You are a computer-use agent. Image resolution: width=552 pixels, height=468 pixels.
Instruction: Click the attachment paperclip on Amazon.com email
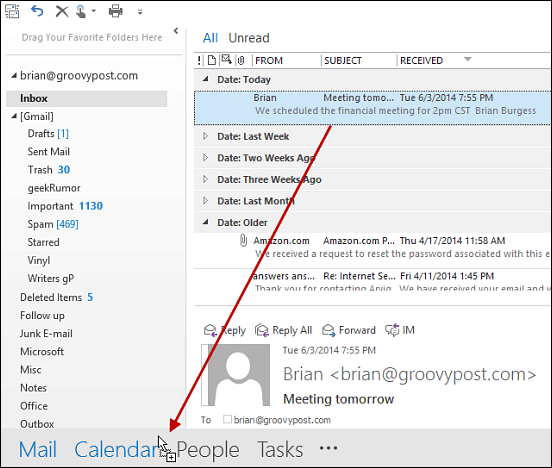point(243,241)
